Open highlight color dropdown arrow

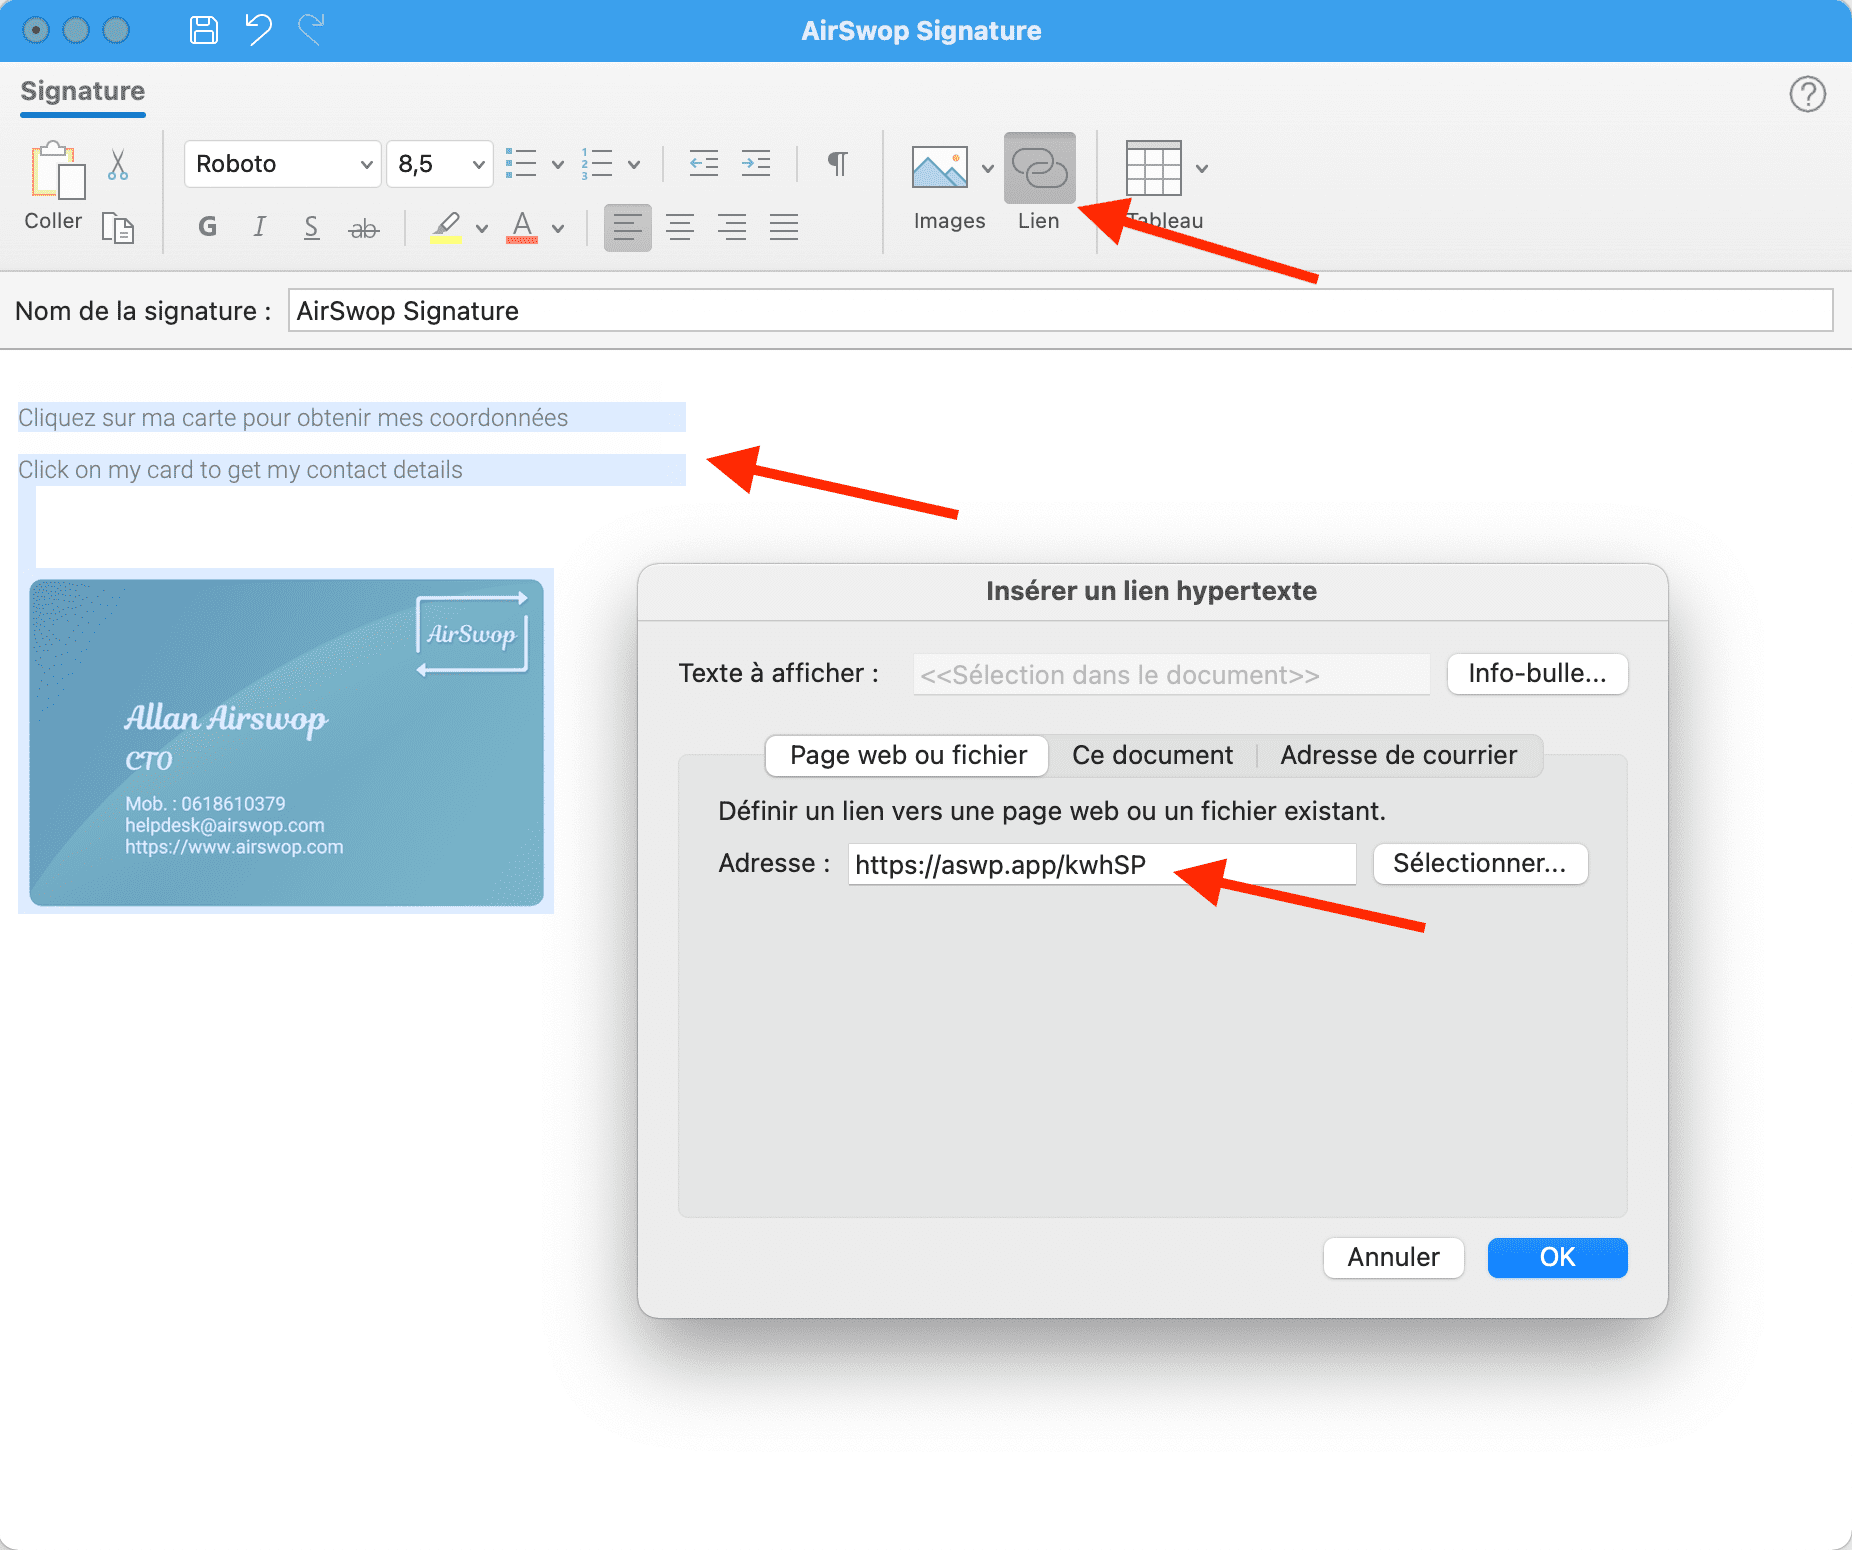pos(482,229)
